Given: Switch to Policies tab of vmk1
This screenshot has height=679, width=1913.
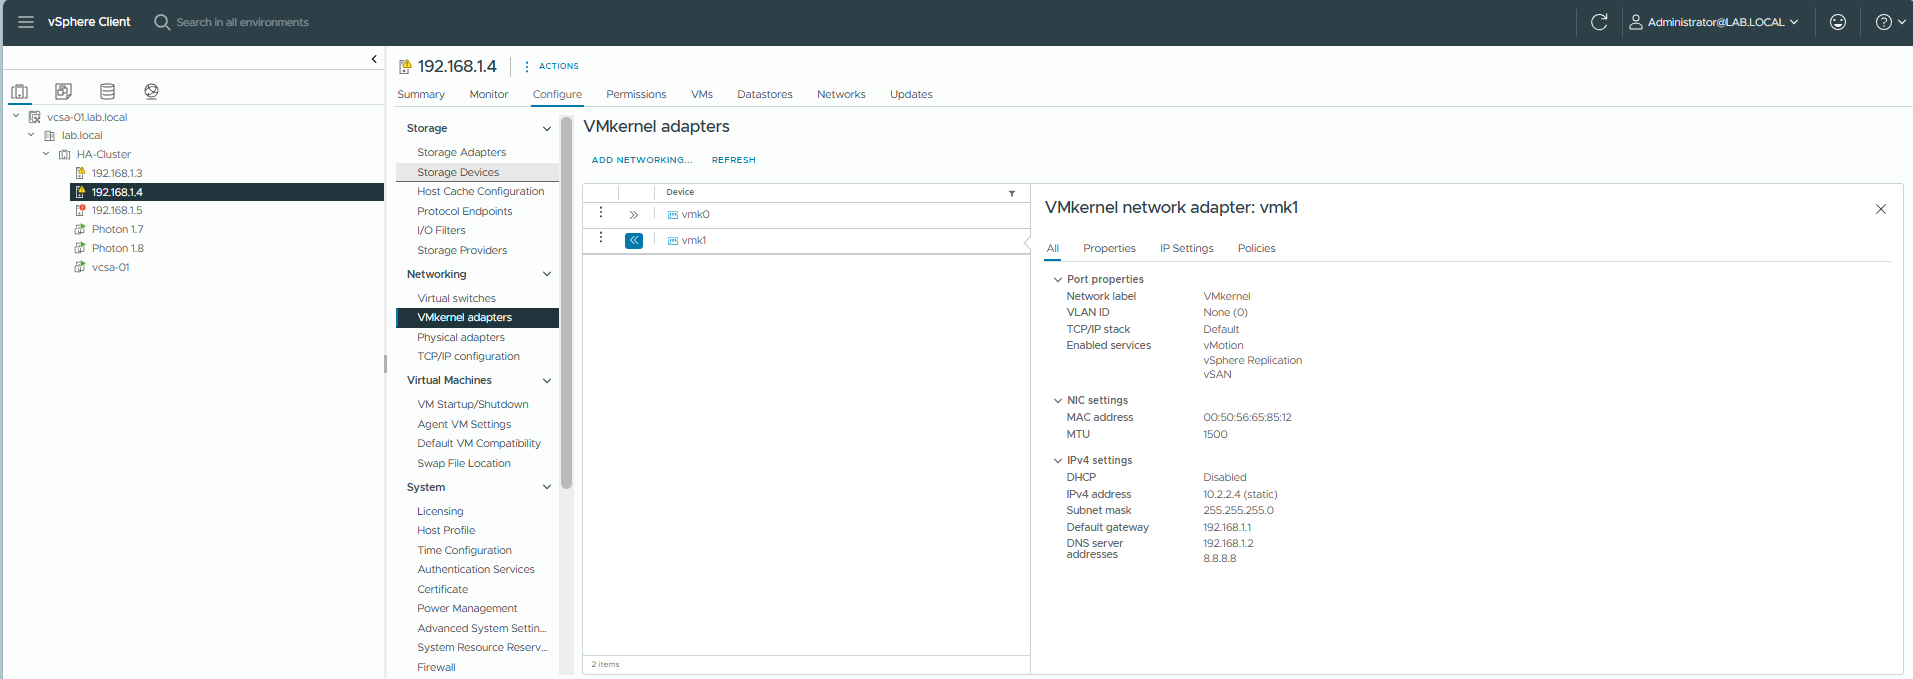Looking at the screenshot, I should click(1256, 248).
